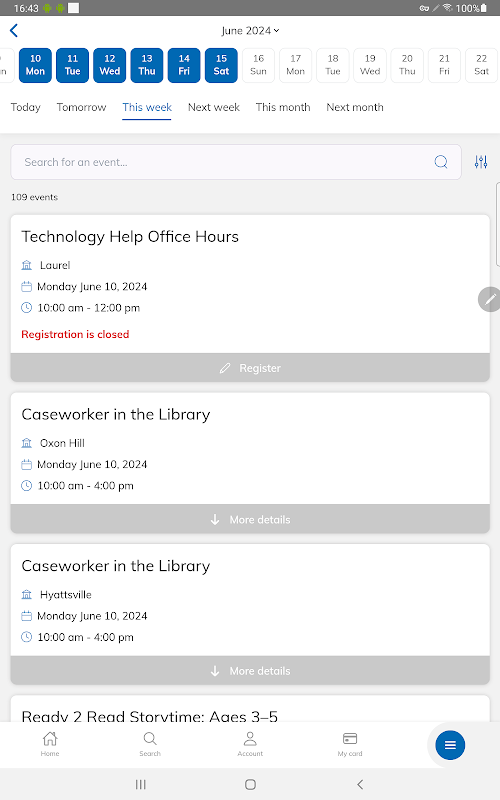Open My card in bottom navigation
The height and width of the screenshot is (800, 500).
click(350, 744)
